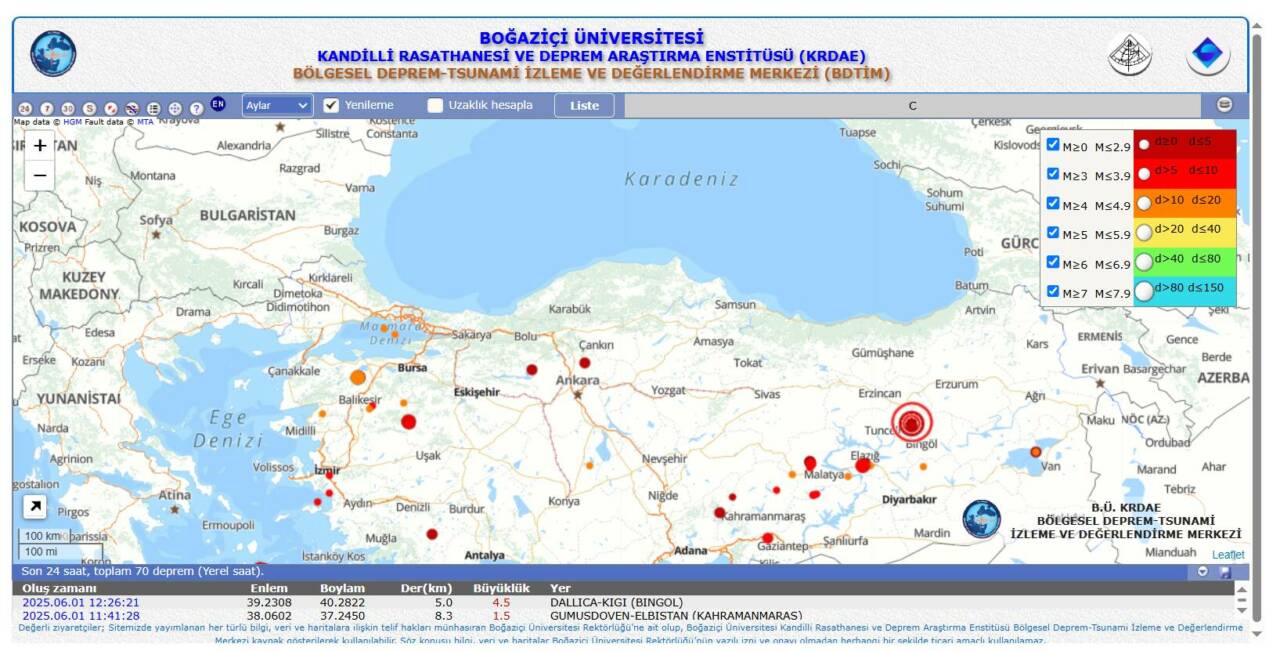Select the d>10 d≤20 depth radio button

1144,203
